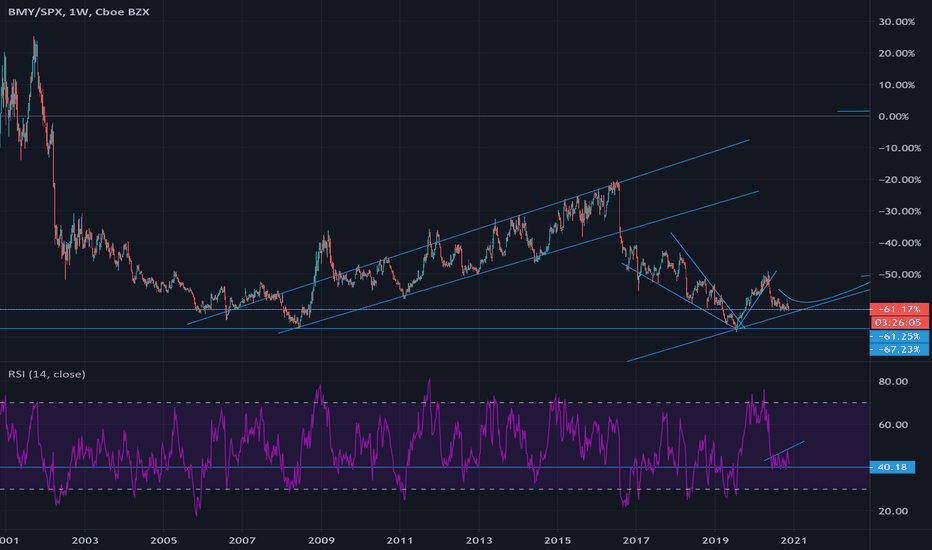Click the 2011 time axis label
Screen dimensions: 932x550
click(x=399, y=540)
